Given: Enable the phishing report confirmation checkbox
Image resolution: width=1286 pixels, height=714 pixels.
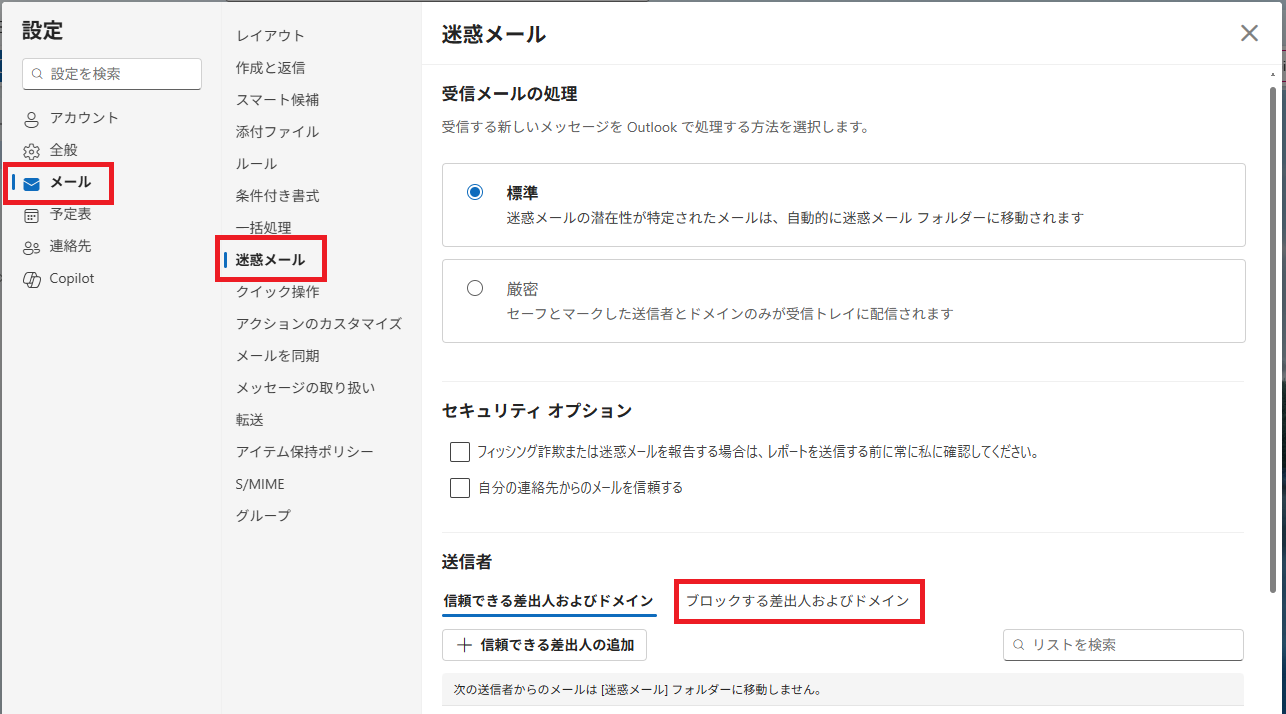Looking at the screenshot, I should tap(460, 452).
